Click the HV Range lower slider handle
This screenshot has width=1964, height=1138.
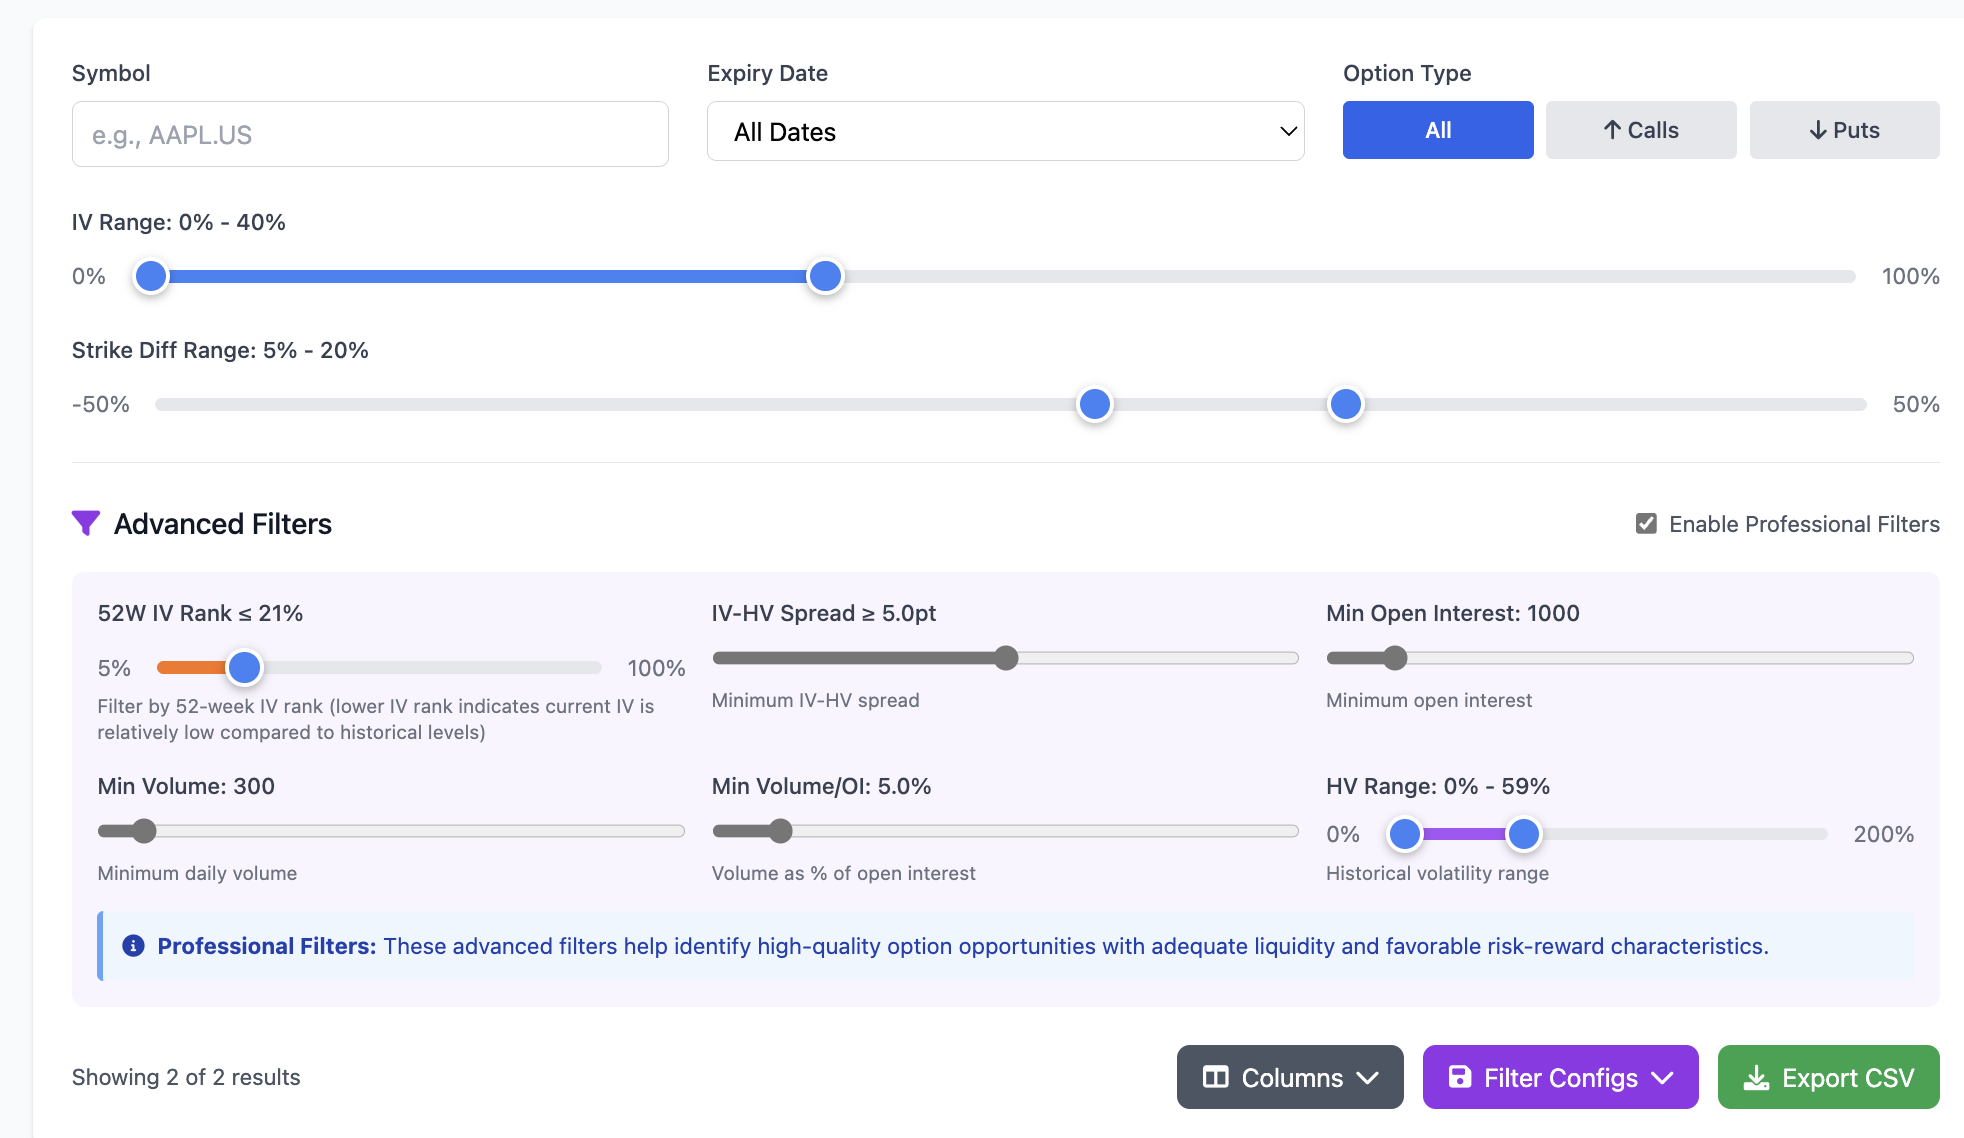coord(1405,834)
